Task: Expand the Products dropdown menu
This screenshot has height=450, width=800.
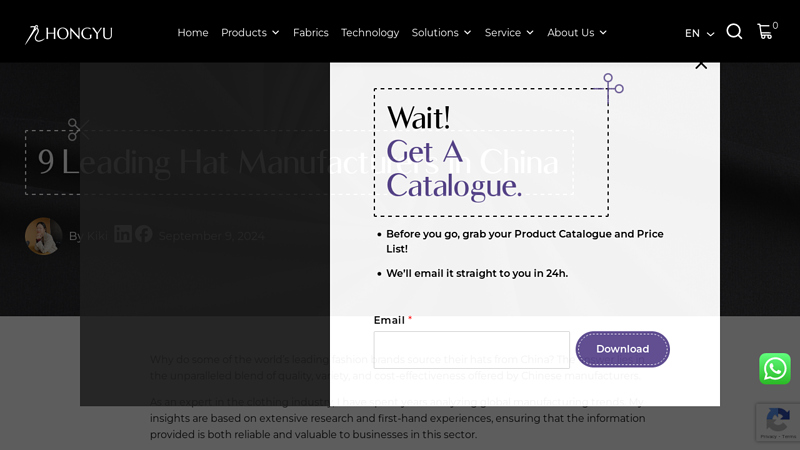Action: [250, 33]
